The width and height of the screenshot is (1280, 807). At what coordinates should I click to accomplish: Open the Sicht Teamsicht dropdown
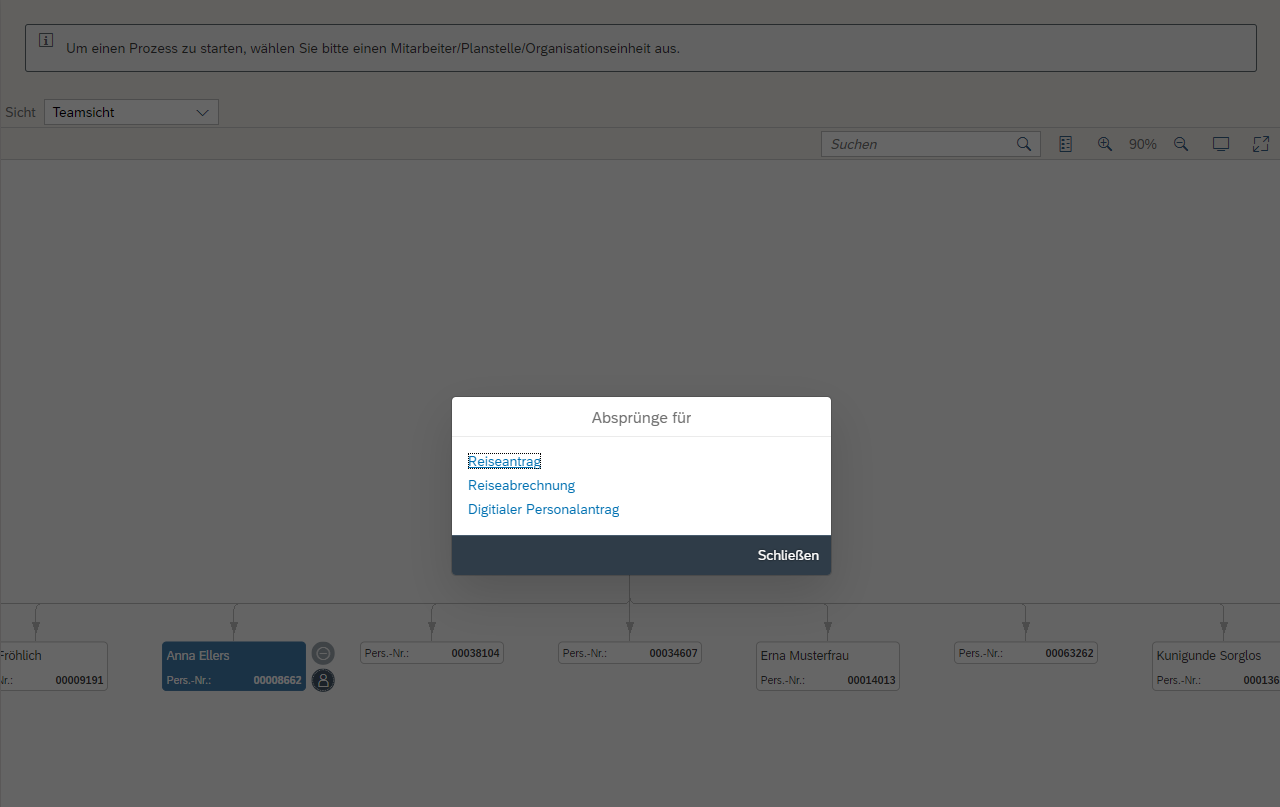coord(131,112)
